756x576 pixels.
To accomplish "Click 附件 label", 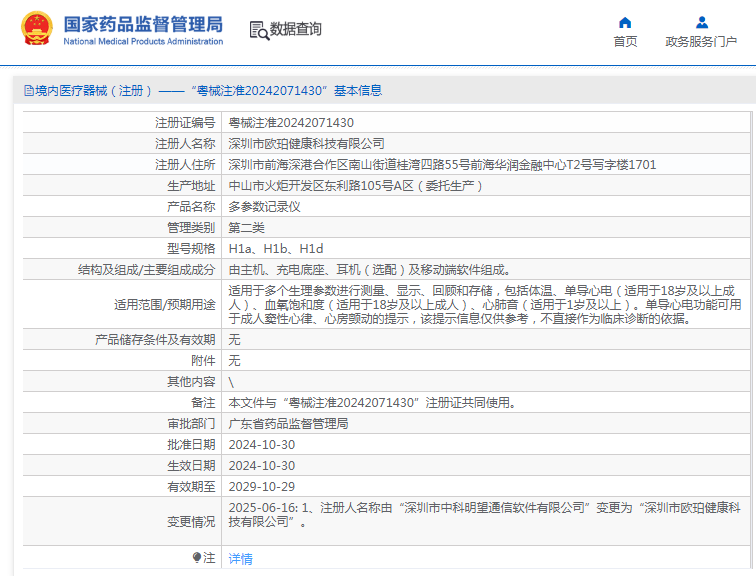I will click(203, 361).
